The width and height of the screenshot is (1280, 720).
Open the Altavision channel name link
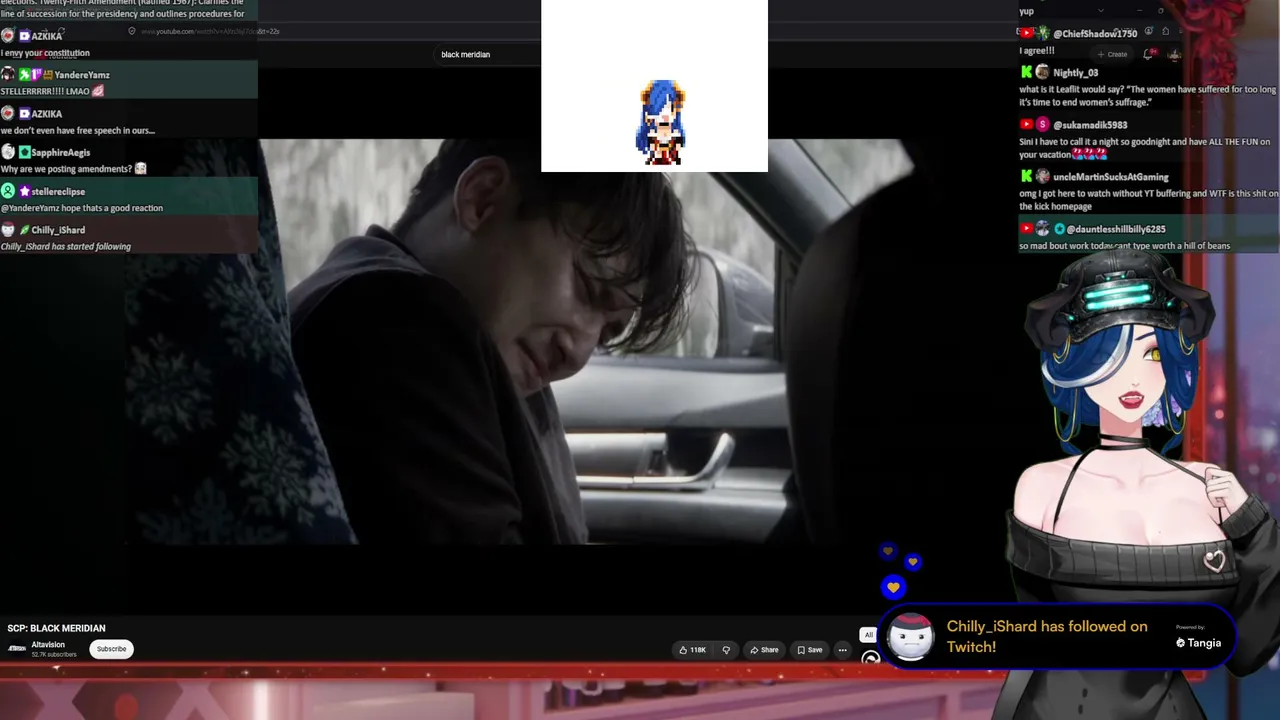tap(48, 645)
